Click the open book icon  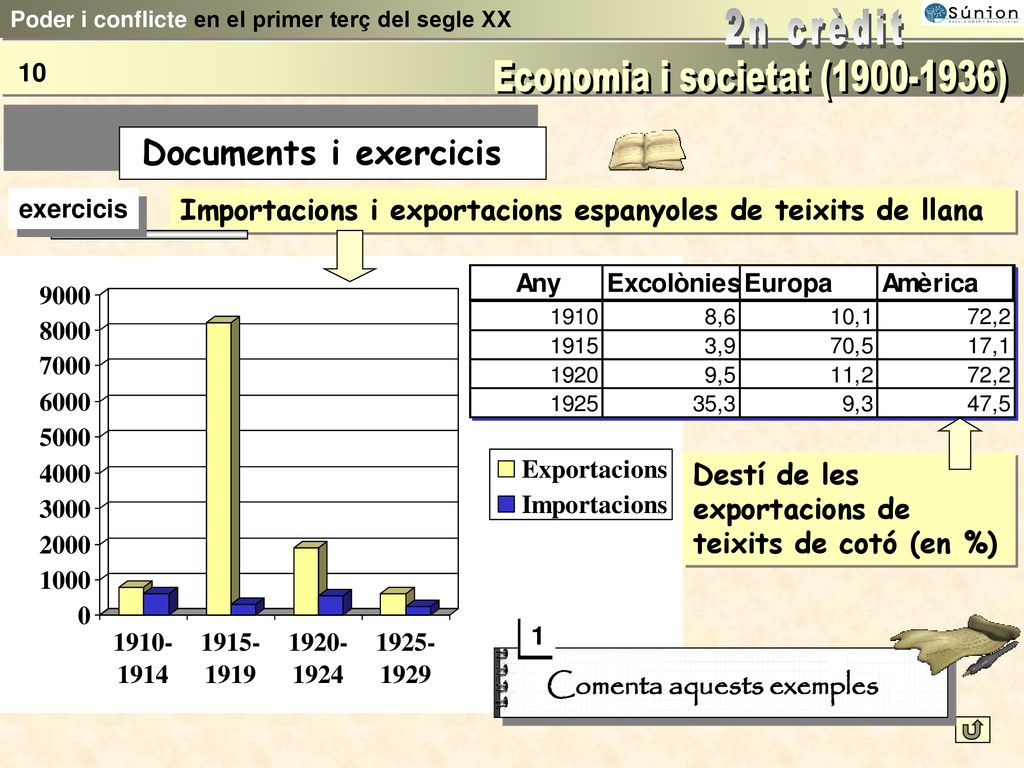pyautogui.click(x=647, y=150)
